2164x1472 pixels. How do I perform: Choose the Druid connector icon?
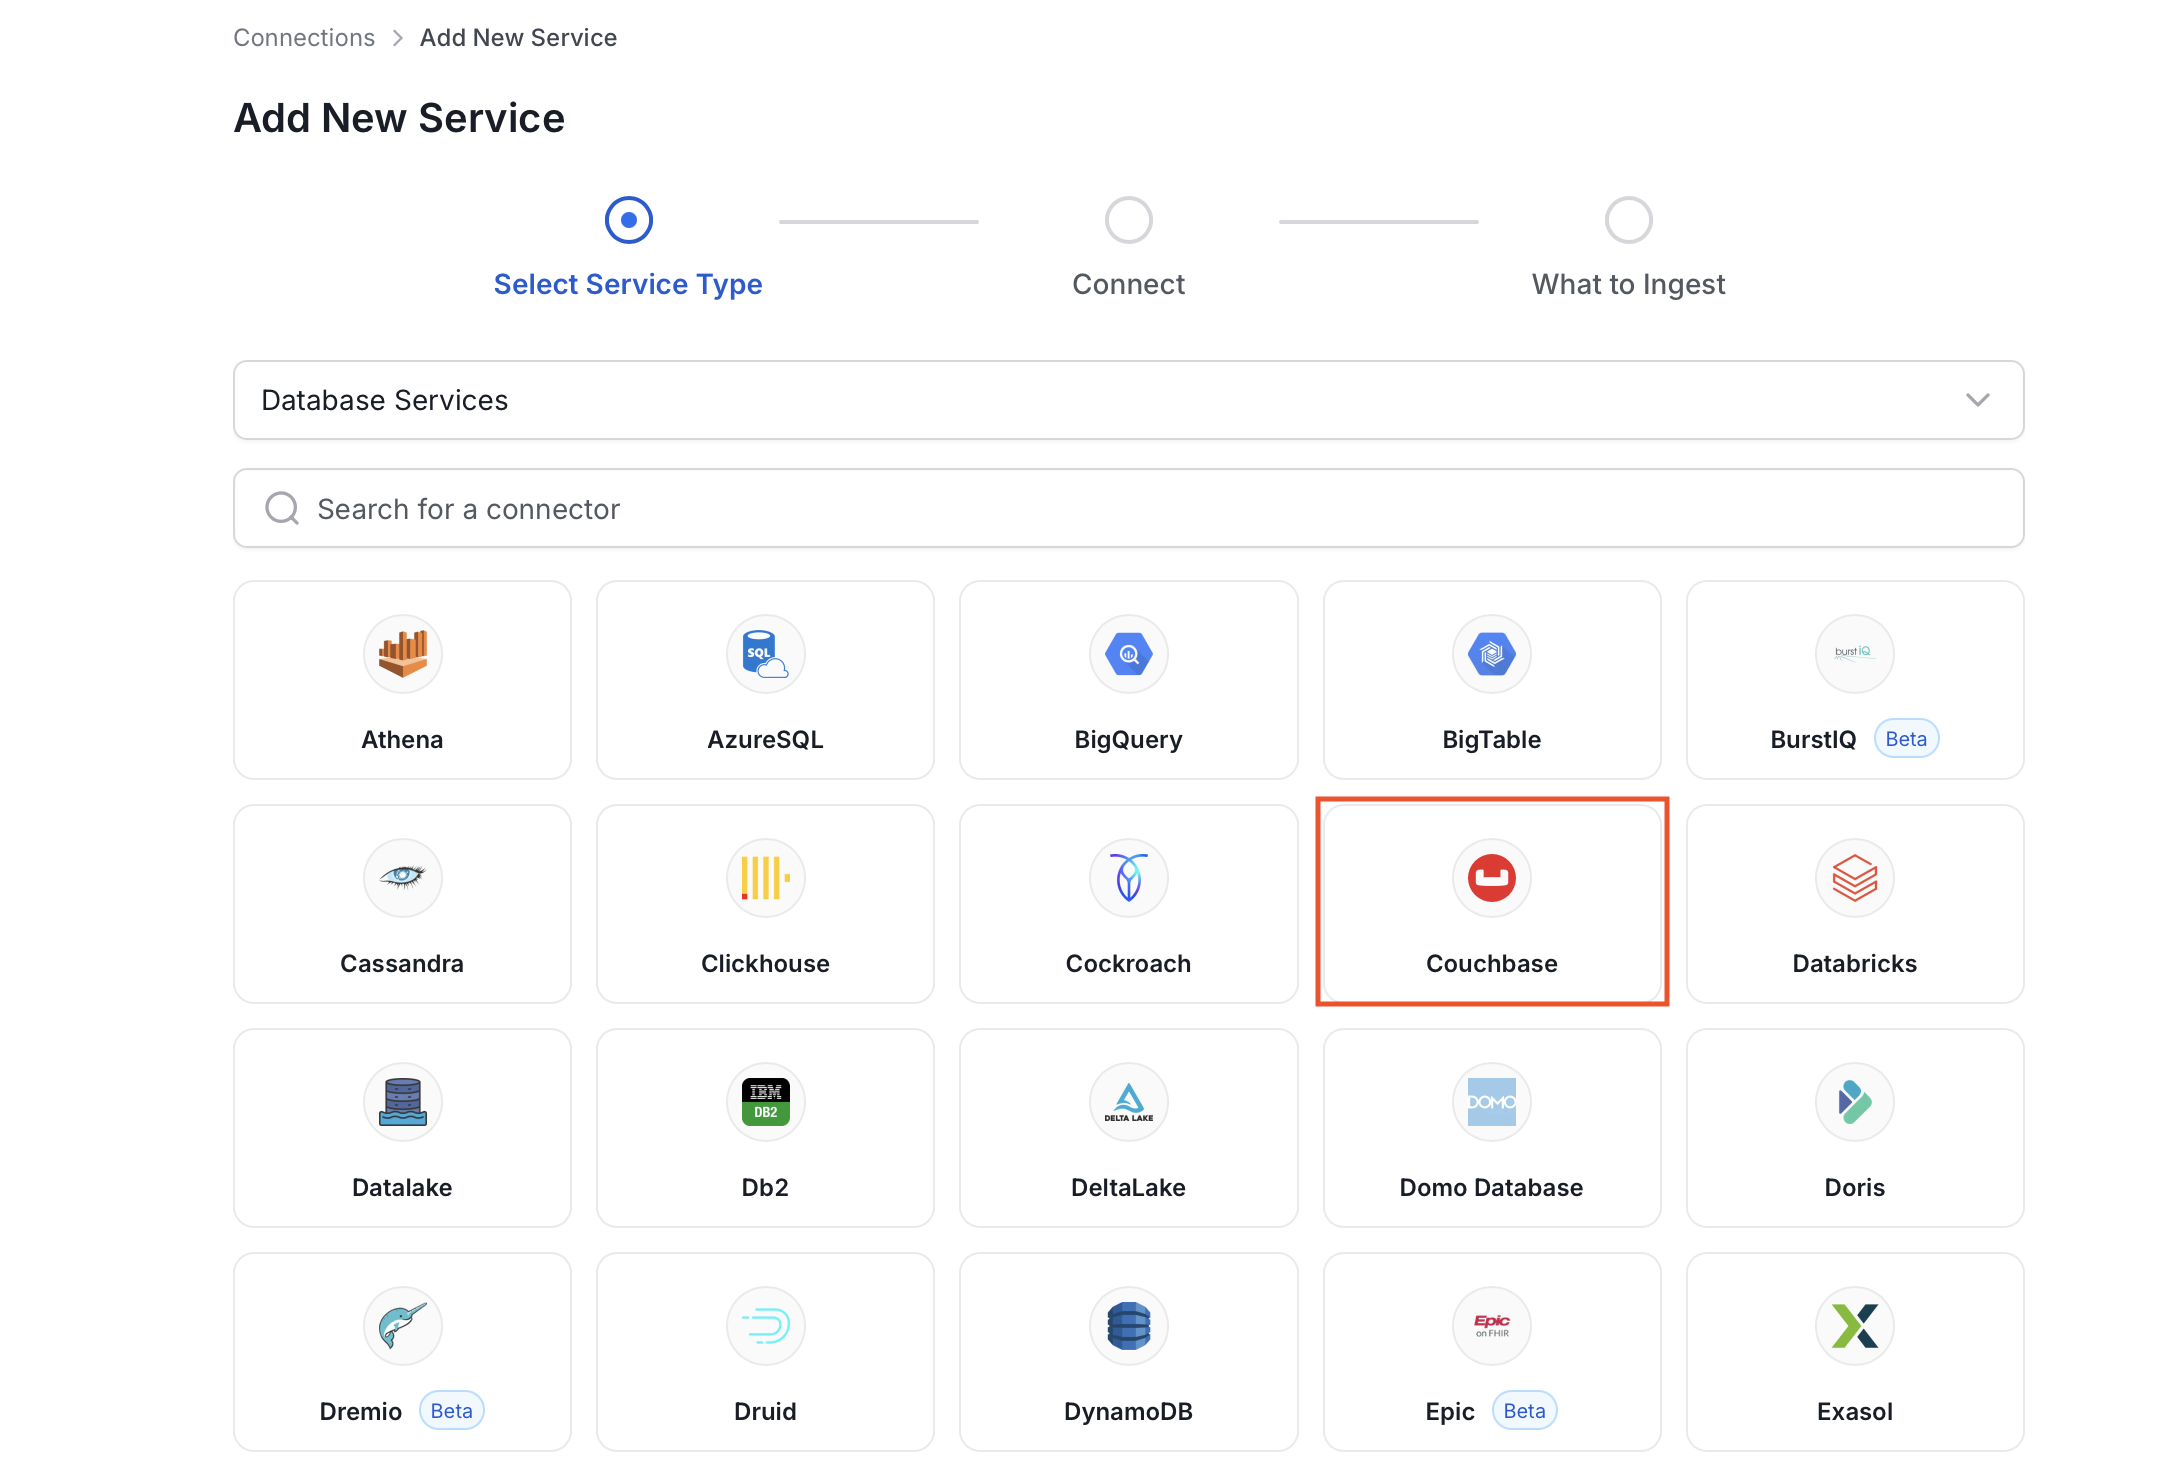[765, 1326]
